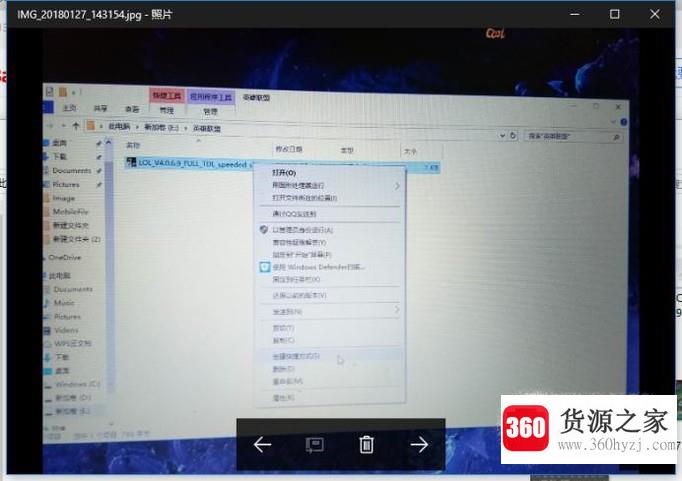Screen dimensions: 682x481
Task: Click Music in photographed sidebar
Action: (x=64, y=303)
